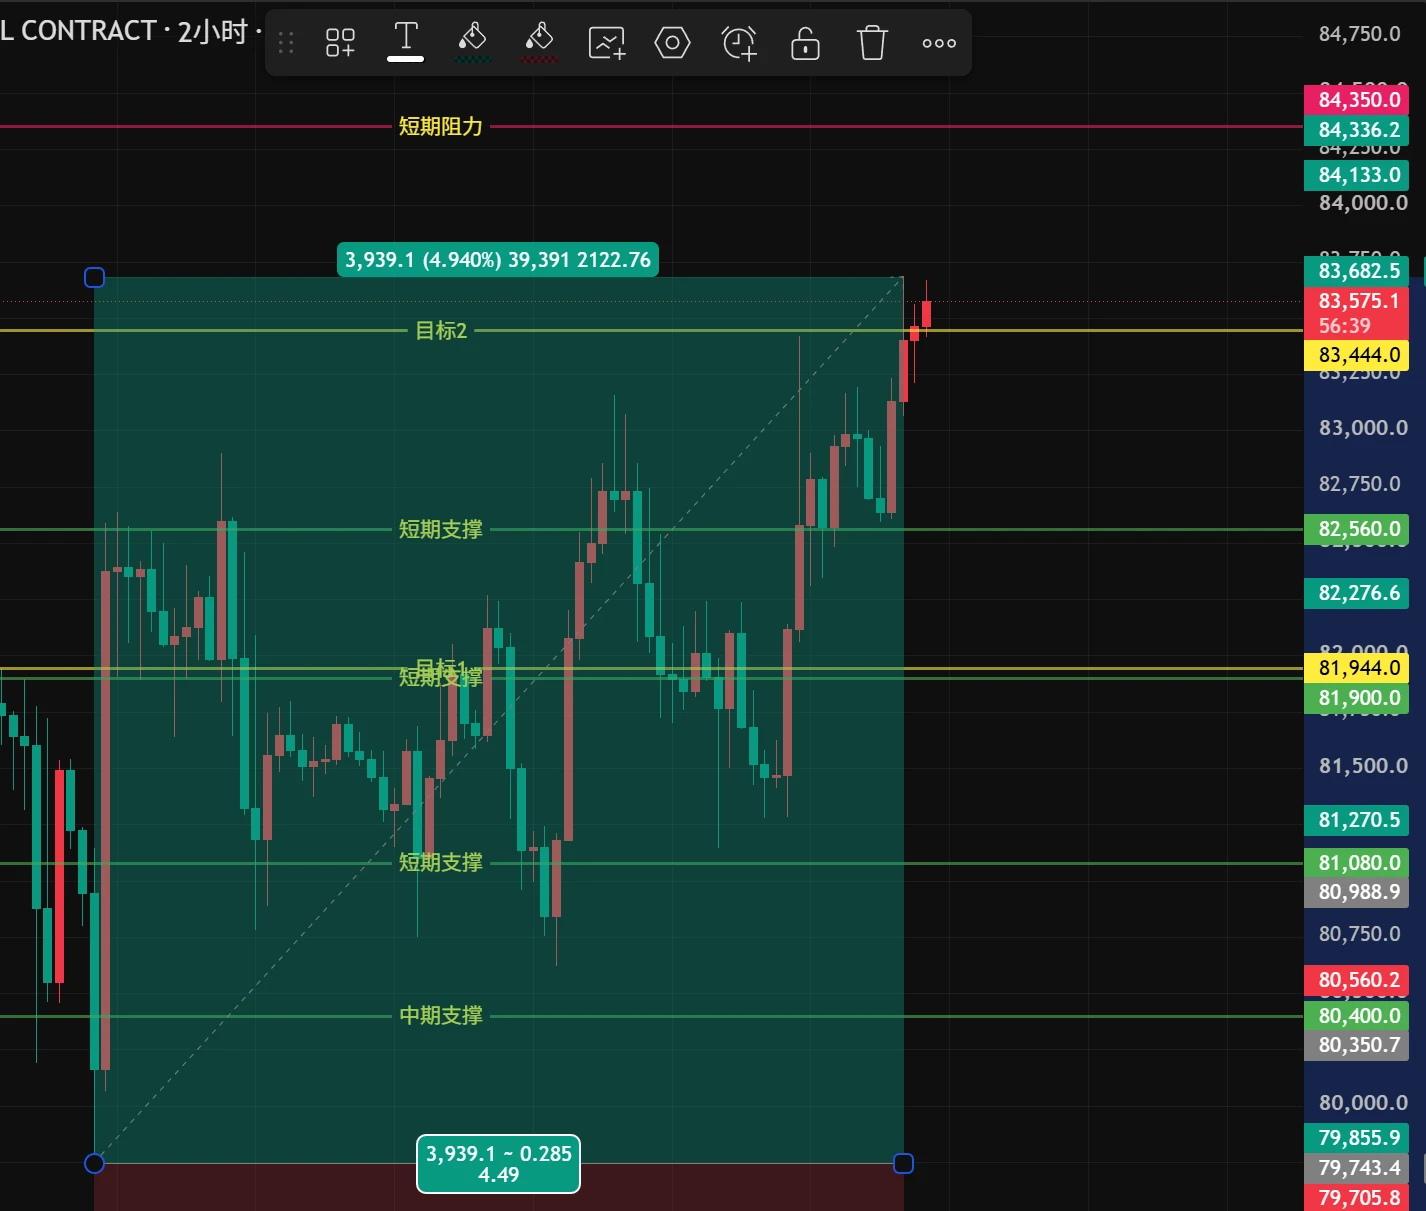Click the bottom label 3,939.1 ~ 0.285

coord(498,1164)
